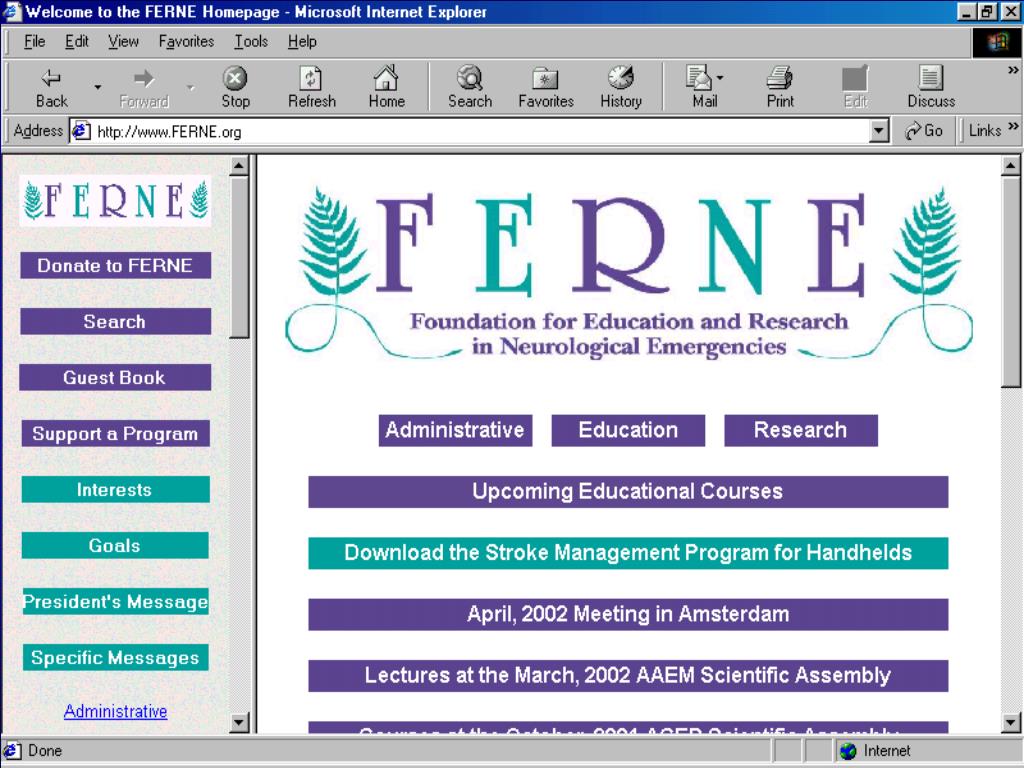Open the President's Message button
Image resolution: width=1024 pixels, height=768 pixels.
pos(116,601)
